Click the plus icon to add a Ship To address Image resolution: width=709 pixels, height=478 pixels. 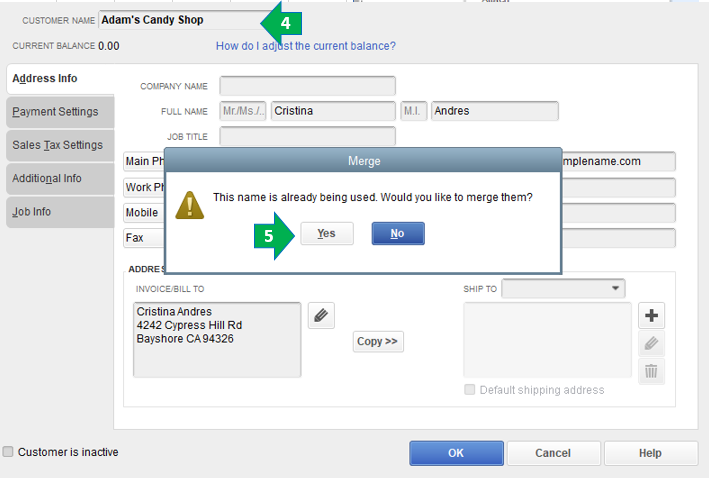(x=651, y=315)
